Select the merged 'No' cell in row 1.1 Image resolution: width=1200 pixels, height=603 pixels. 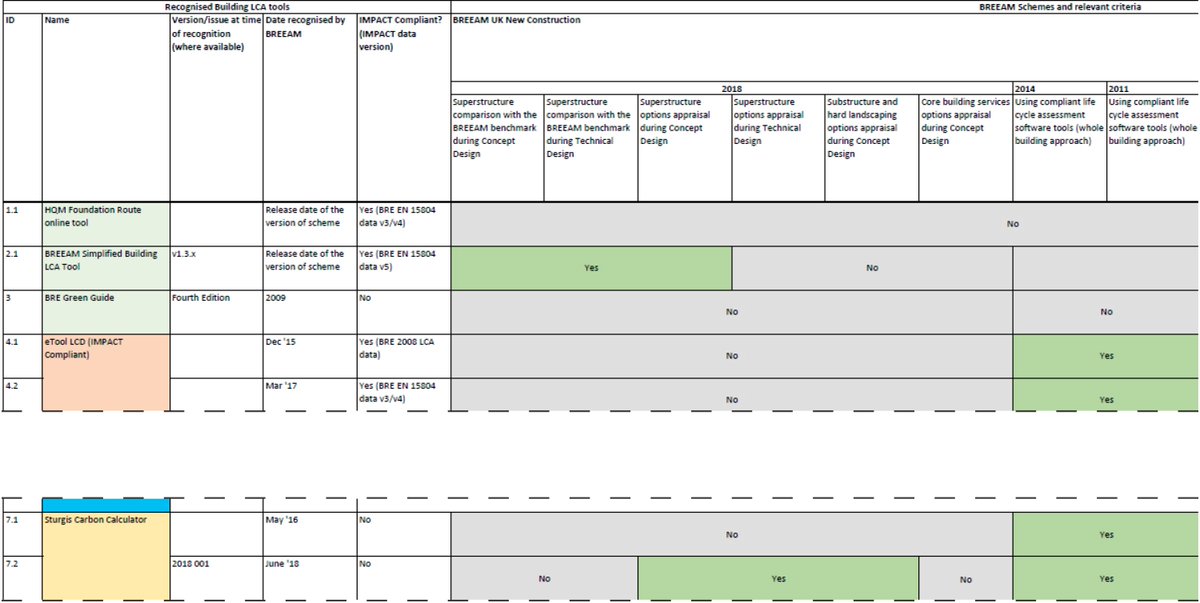click(x=825, y=225)
